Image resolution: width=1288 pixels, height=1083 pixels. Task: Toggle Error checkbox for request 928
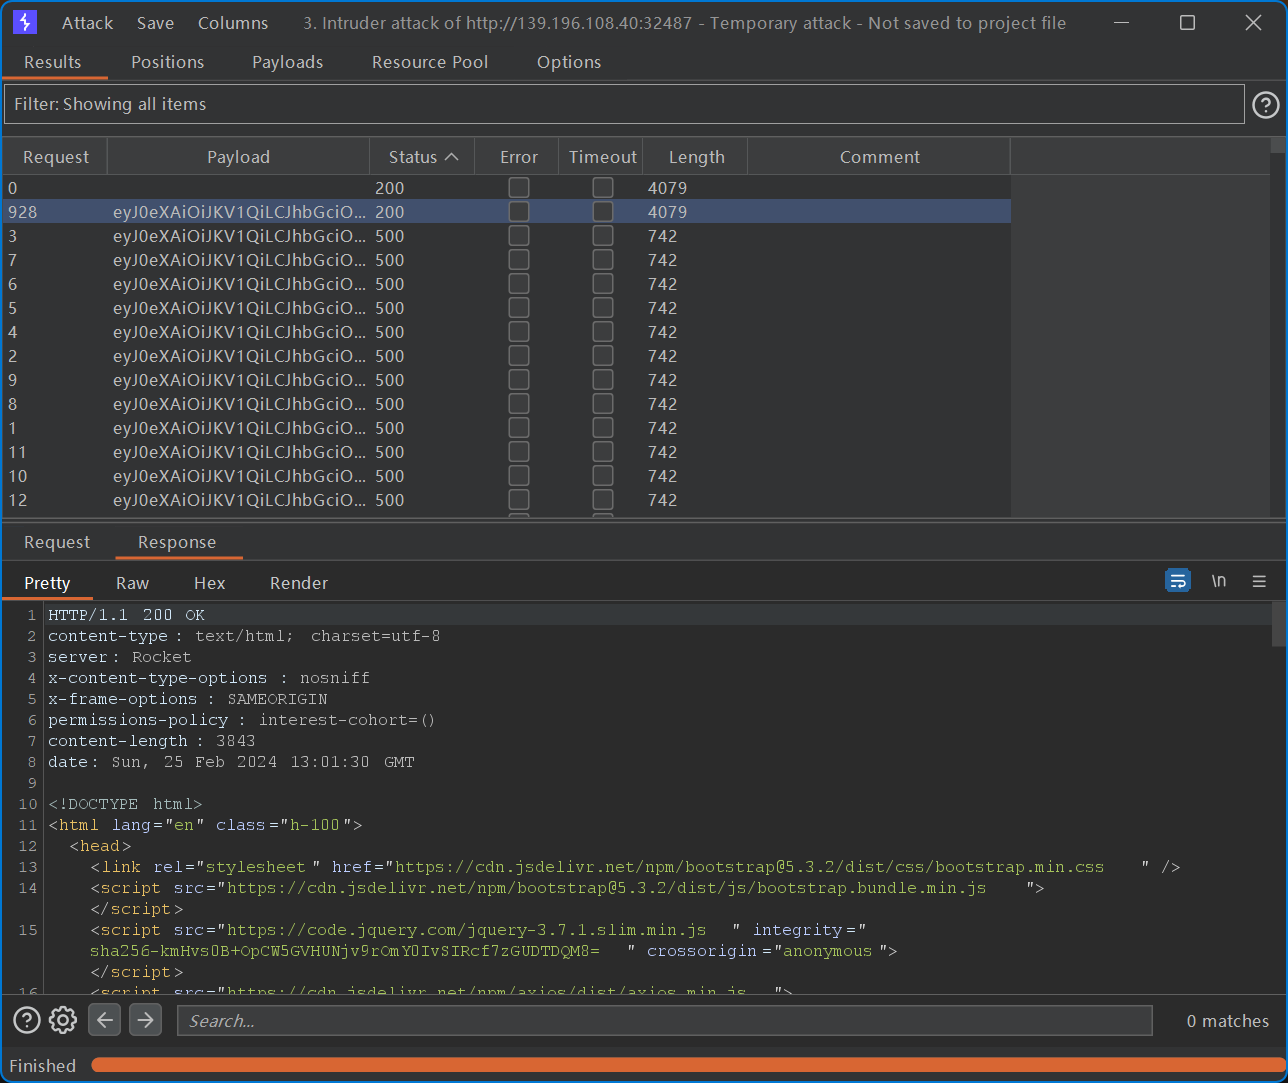coord(519,212)
